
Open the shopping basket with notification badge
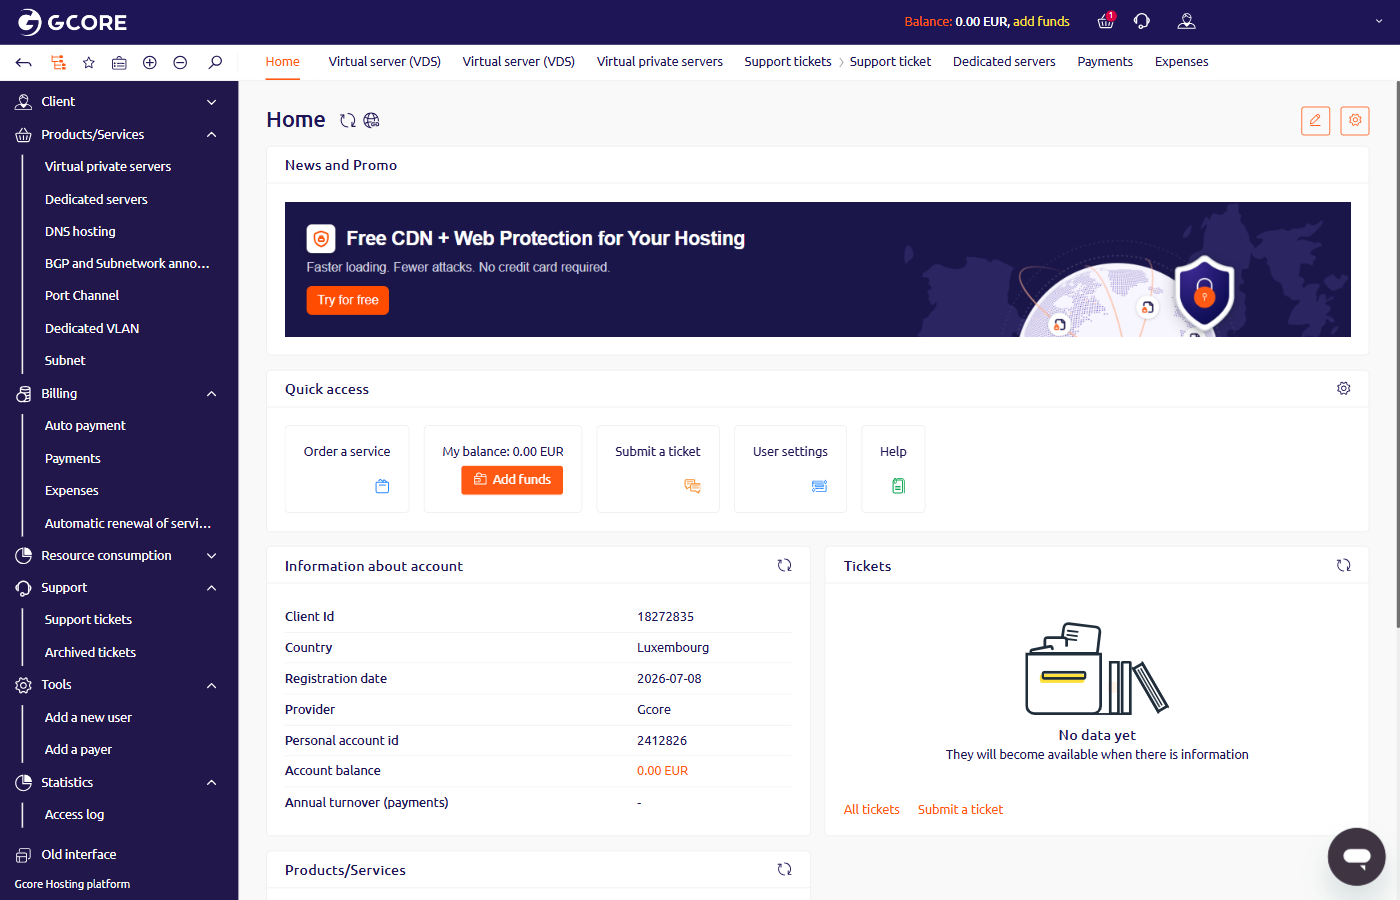click(x=1106, y=21)
